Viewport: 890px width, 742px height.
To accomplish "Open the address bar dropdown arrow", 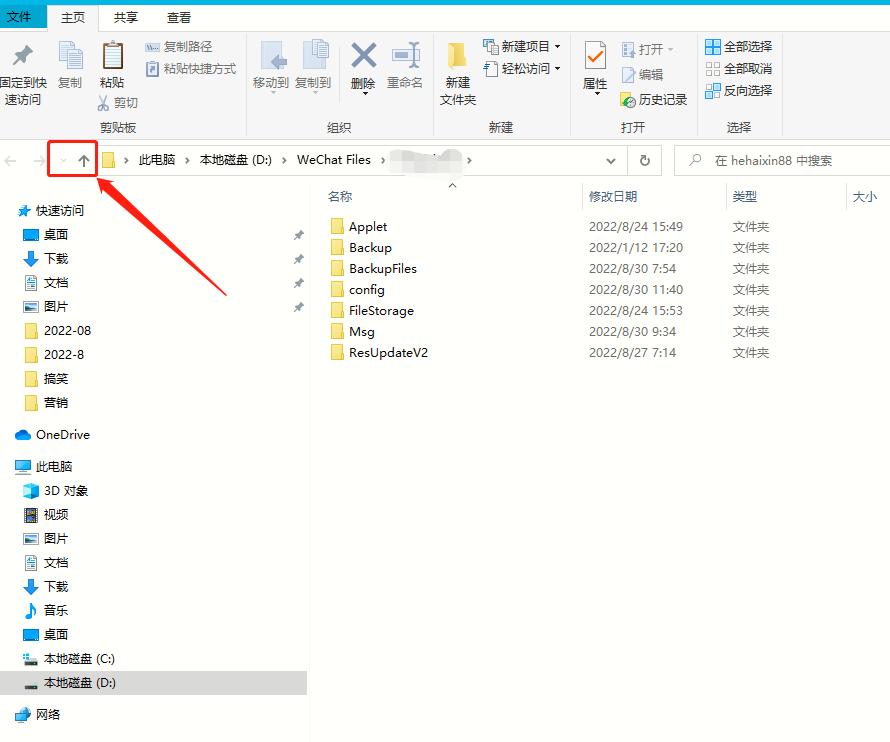I will (612, 160).
